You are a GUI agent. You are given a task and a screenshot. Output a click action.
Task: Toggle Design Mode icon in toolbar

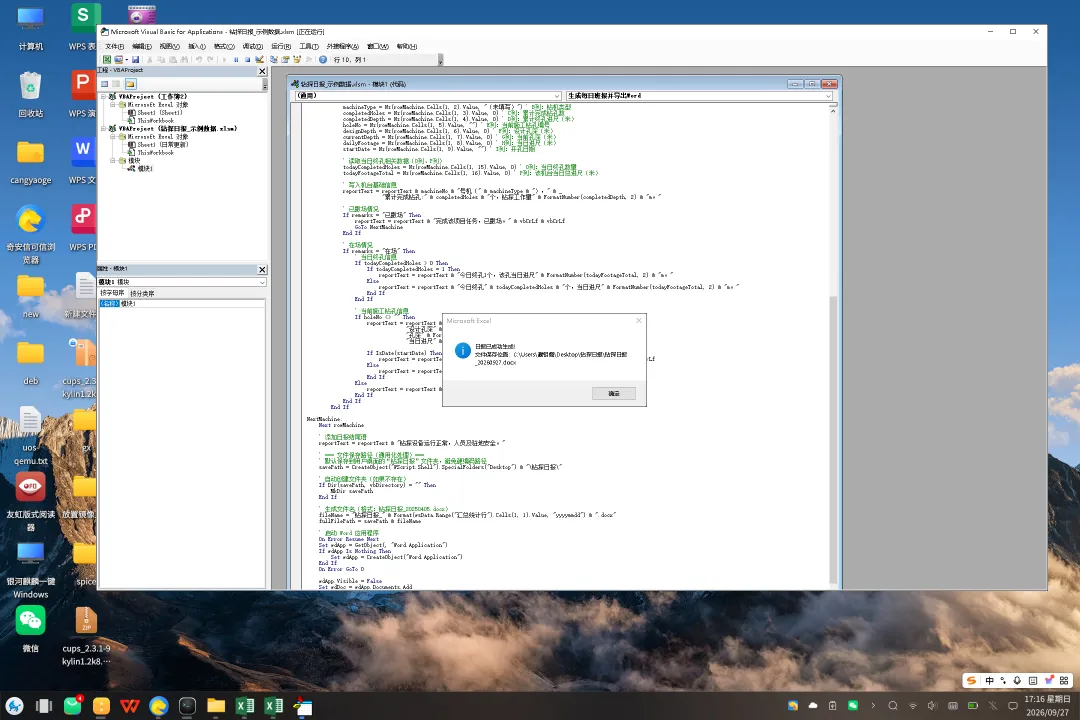[x=260, y=59]
